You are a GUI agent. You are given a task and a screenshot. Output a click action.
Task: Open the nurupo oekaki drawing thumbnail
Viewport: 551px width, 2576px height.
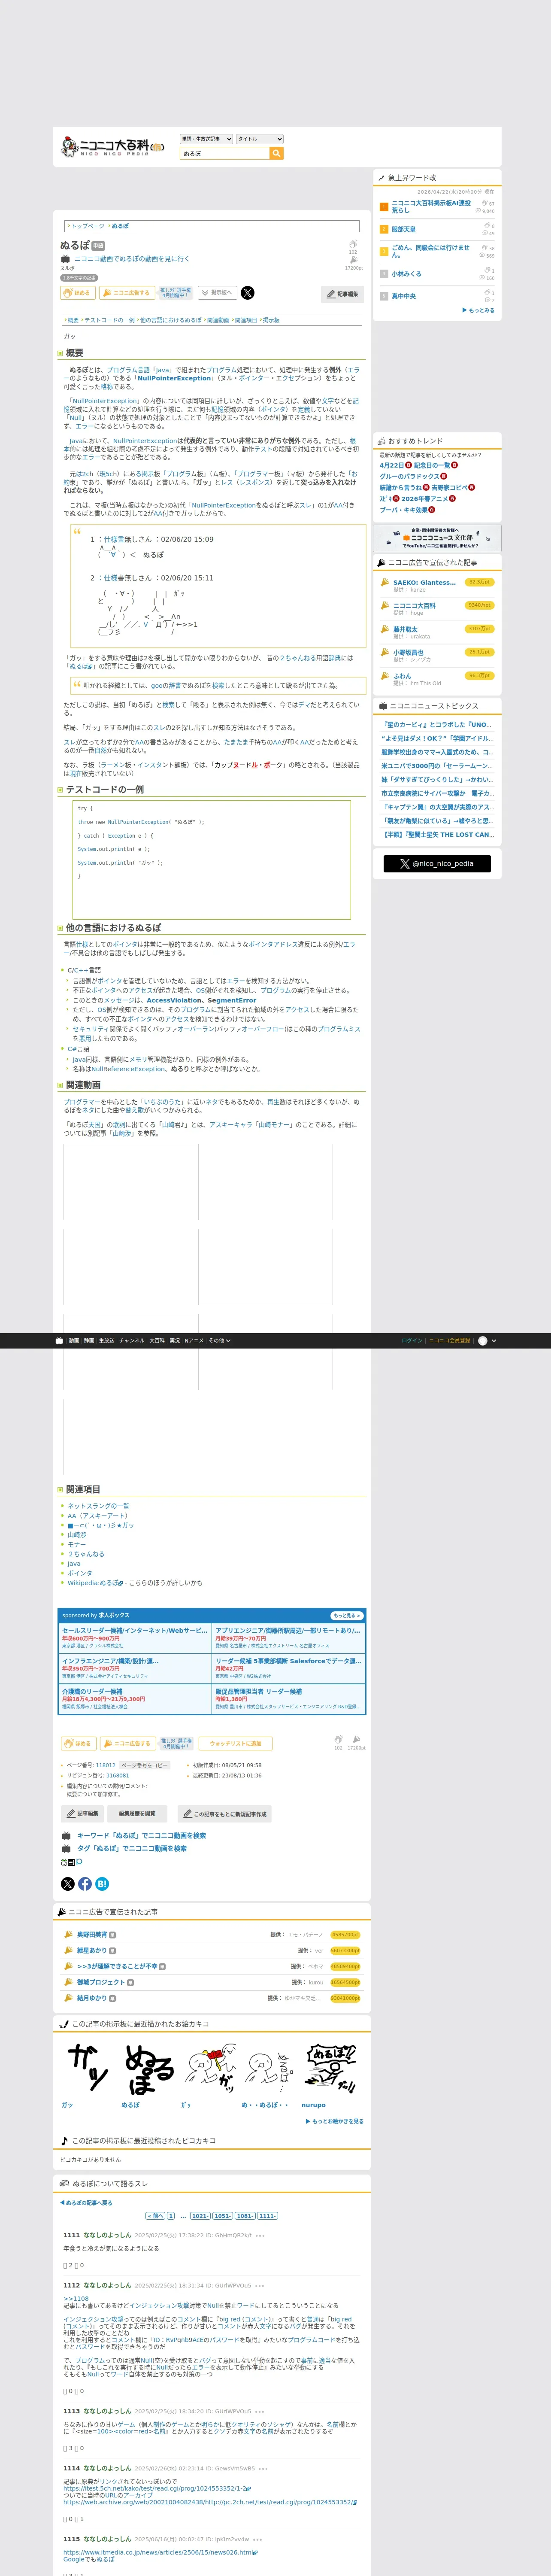[x=330, y=2069]
